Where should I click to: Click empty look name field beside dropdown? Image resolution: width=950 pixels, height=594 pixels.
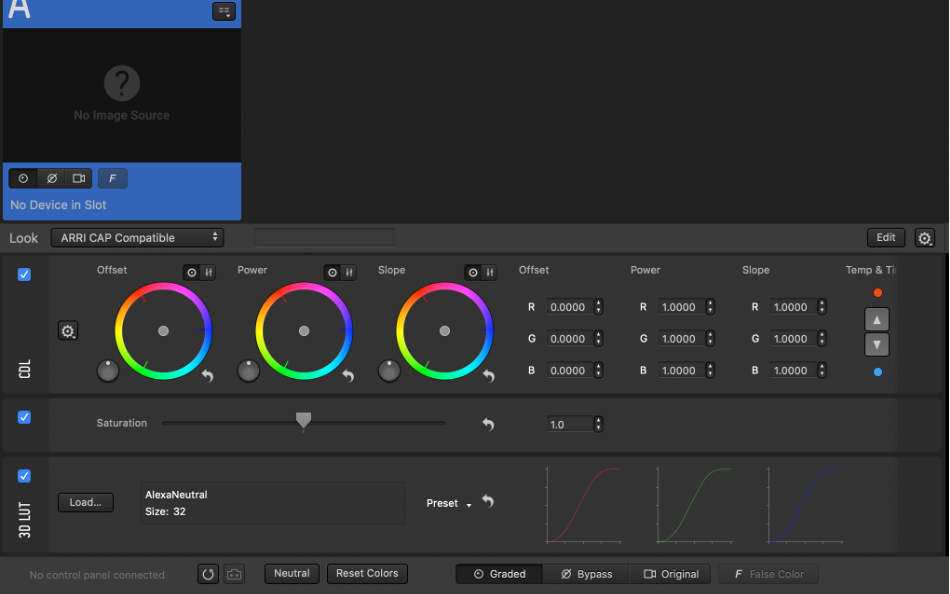(325, 238)
